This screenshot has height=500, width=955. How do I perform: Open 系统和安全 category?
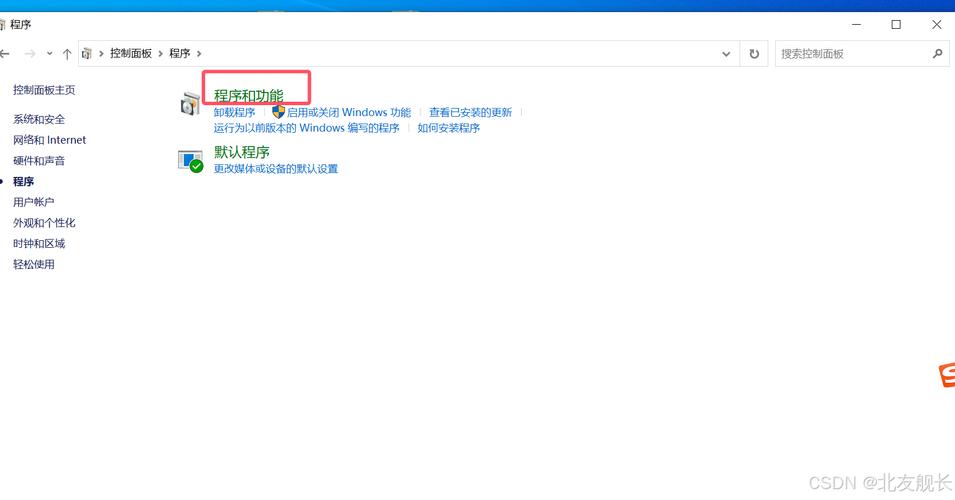click(39, 119)
